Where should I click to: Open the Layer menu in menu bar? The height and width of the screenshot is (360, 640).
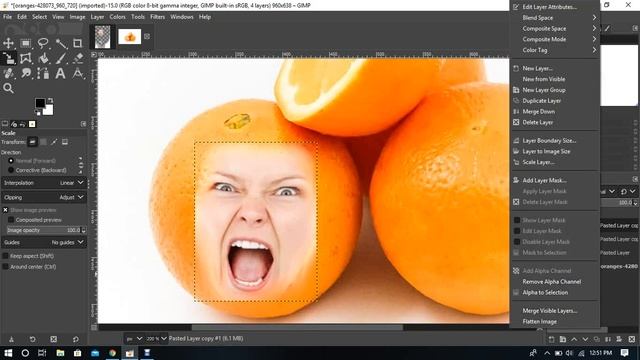coord(97,17)
